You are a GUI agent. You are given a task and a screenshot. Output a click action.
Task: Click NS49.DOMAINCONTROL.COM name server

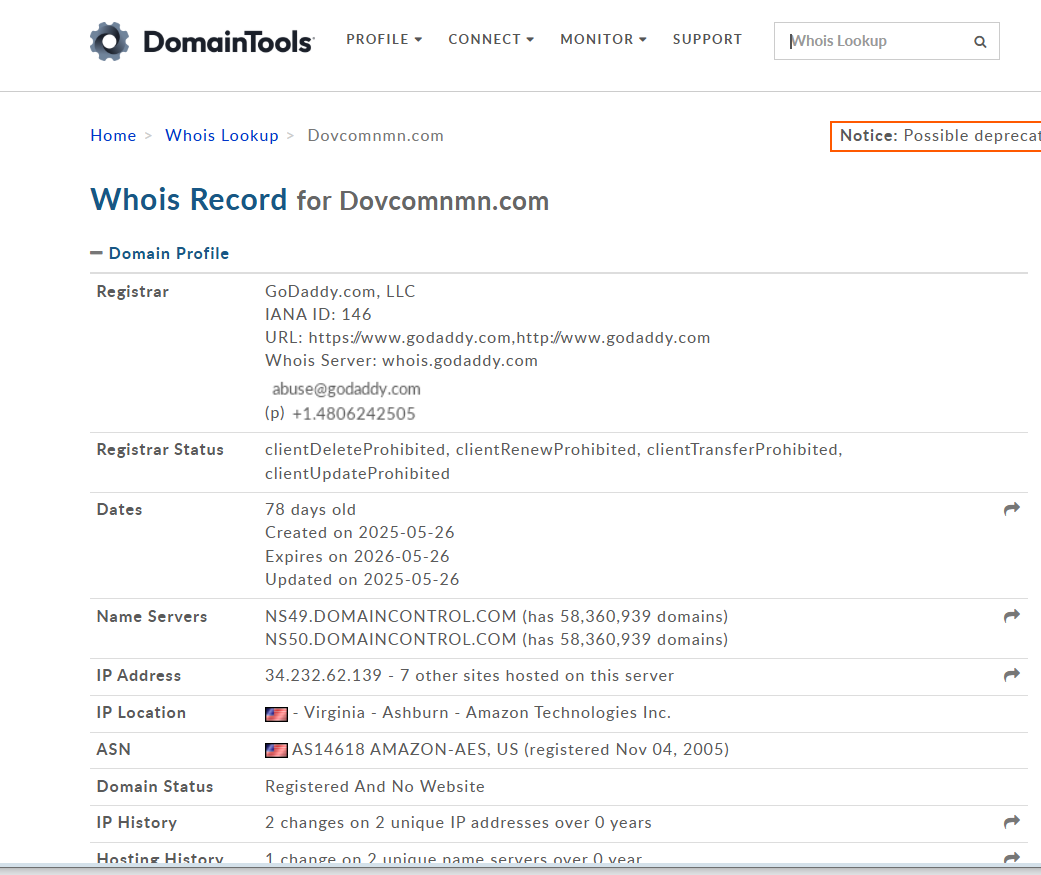click(x=390, y=616)
